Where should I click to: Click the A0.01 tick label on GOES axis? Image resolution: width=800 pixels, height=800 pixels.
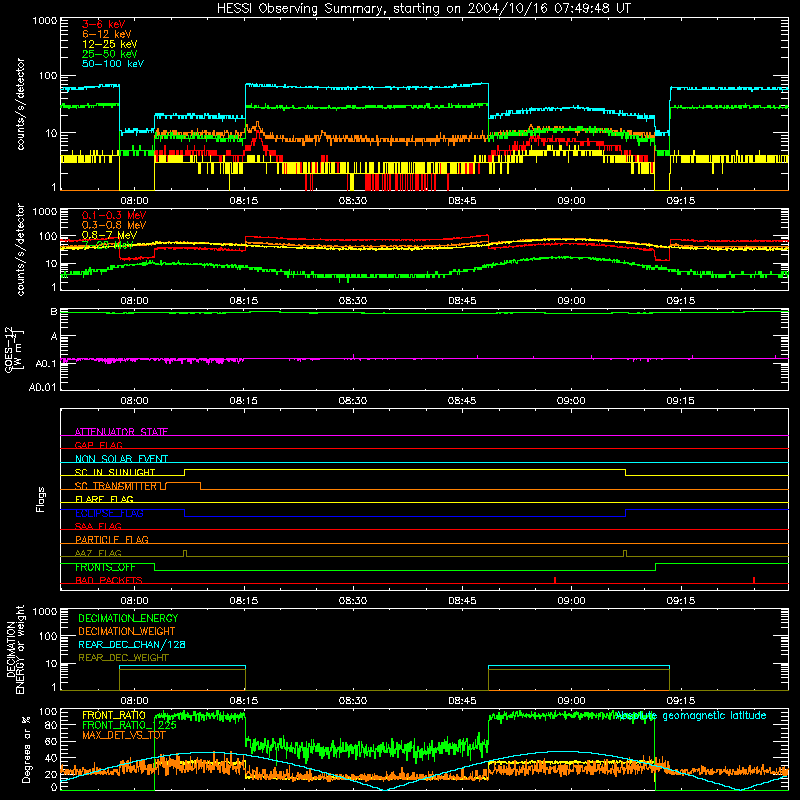click(43, 387)
